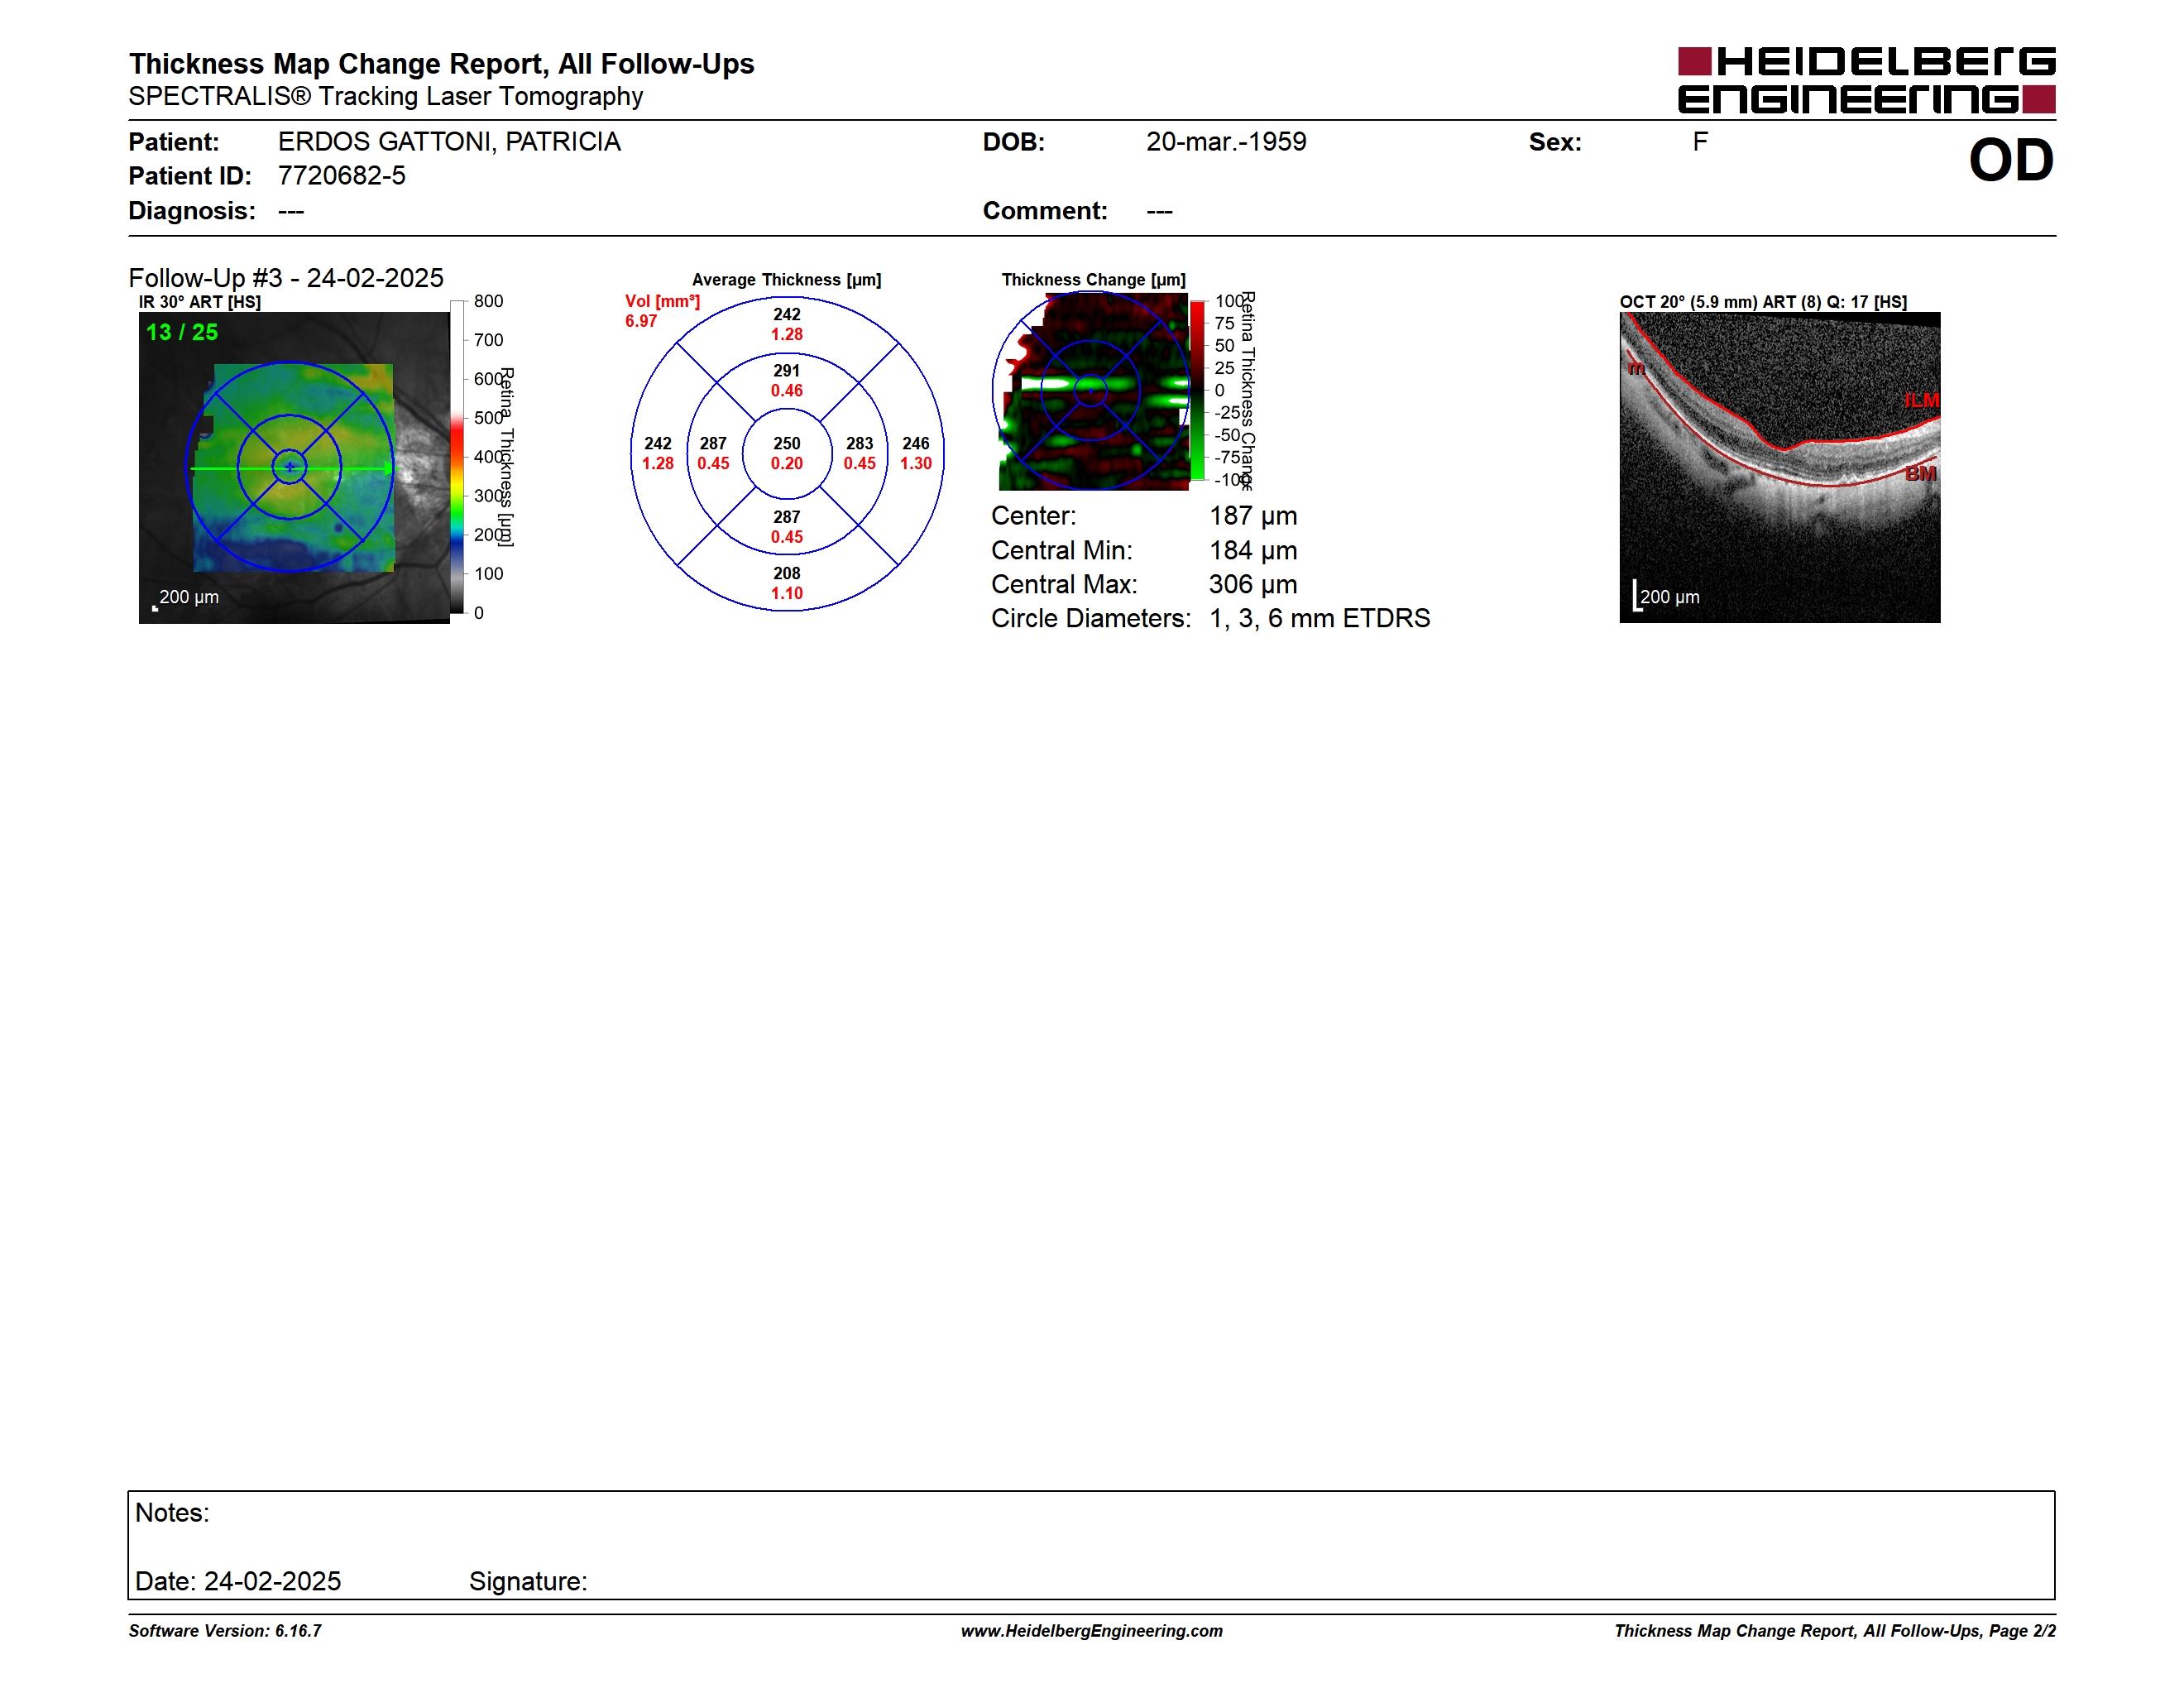The width and height of the screenshot is (2184, 1688).
Task: Click the Center 187 µm value
Action: coord(1253,516)
